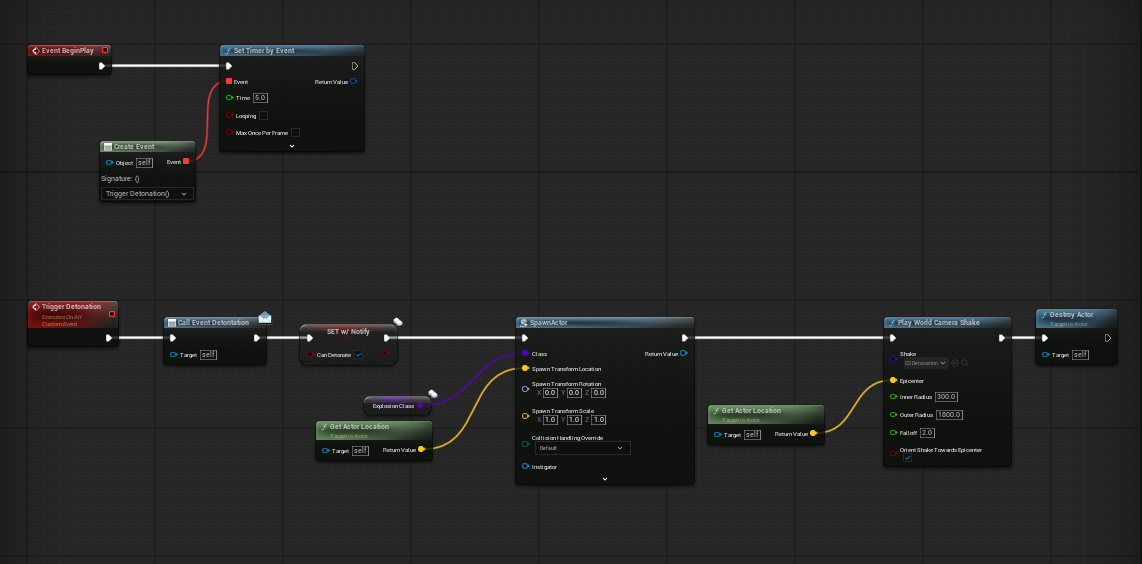Click Trigger Detonation execution output pin
Viewport: 1142px width, 564px height.
[109, 338]
